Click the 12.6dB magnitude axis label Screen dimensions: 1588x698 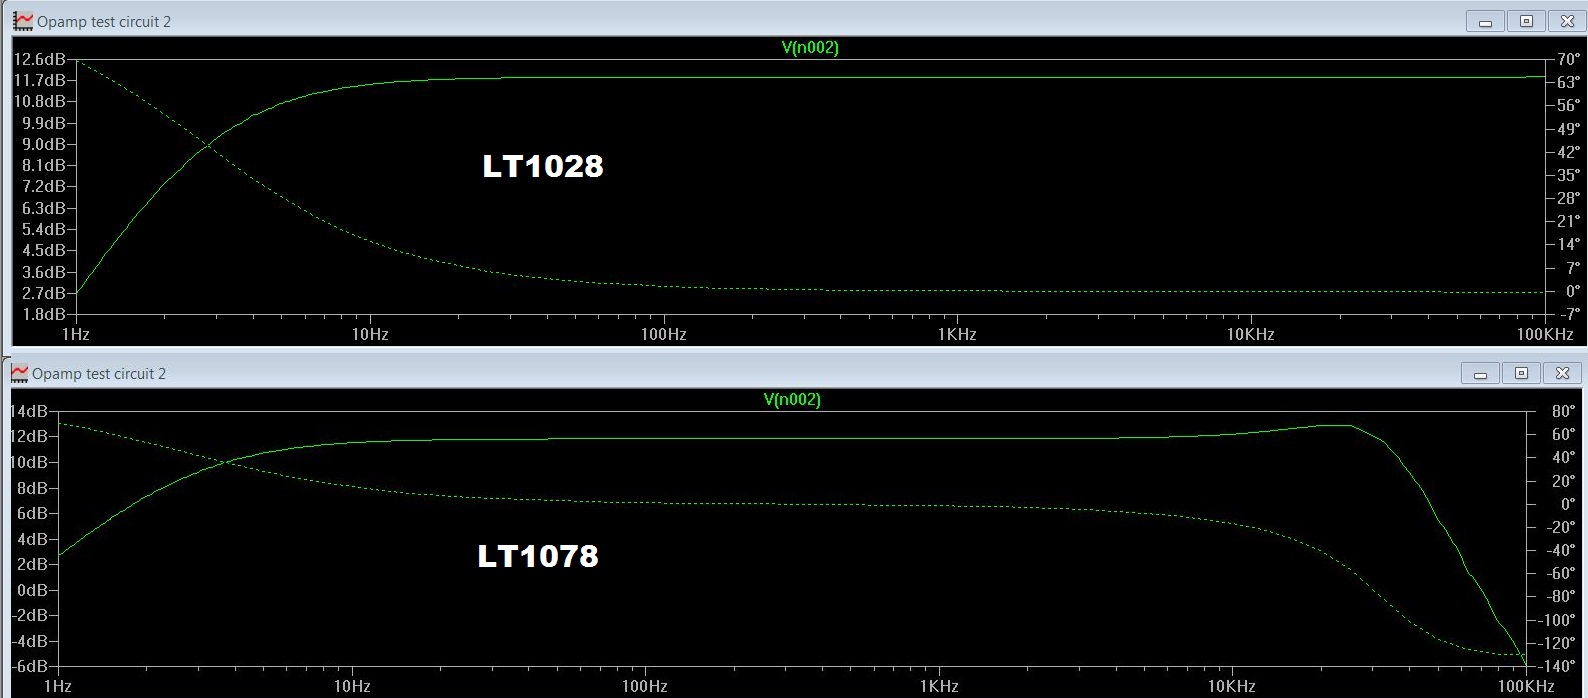point(40,59)
